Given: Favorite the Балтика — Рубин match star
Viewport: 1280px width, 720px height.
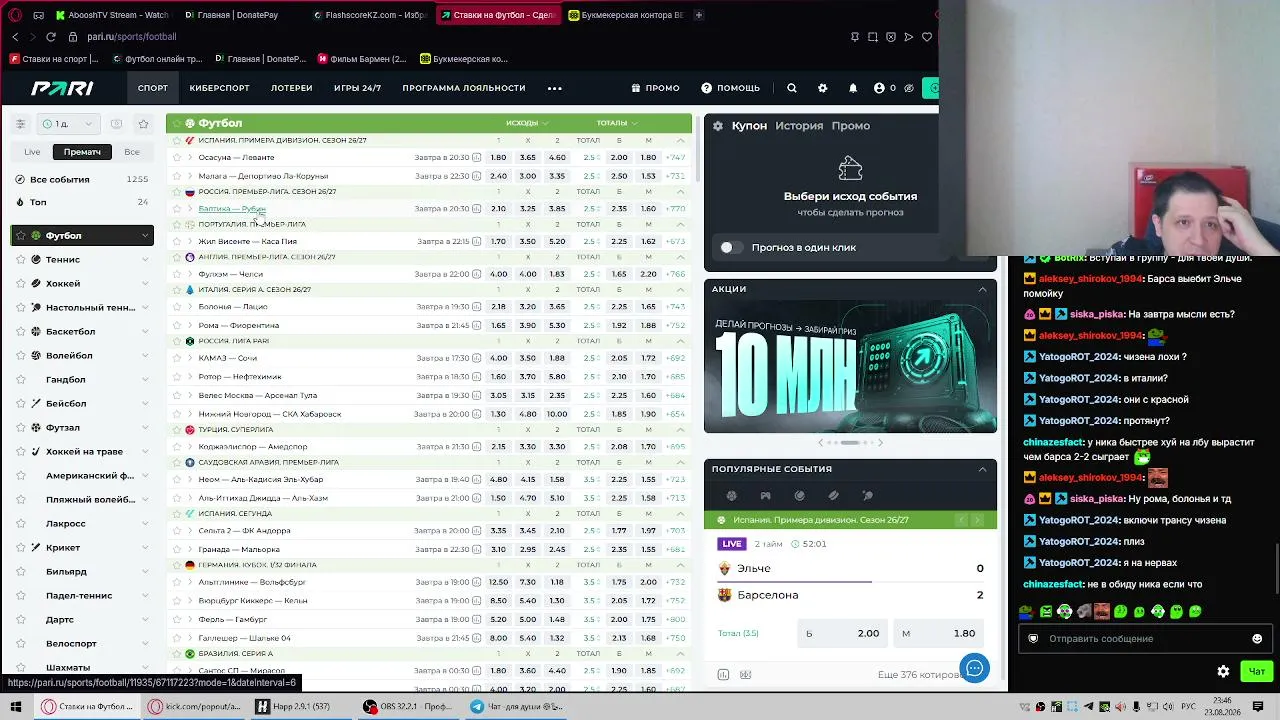Looking at the screenshot, I should tap(177, 209).
